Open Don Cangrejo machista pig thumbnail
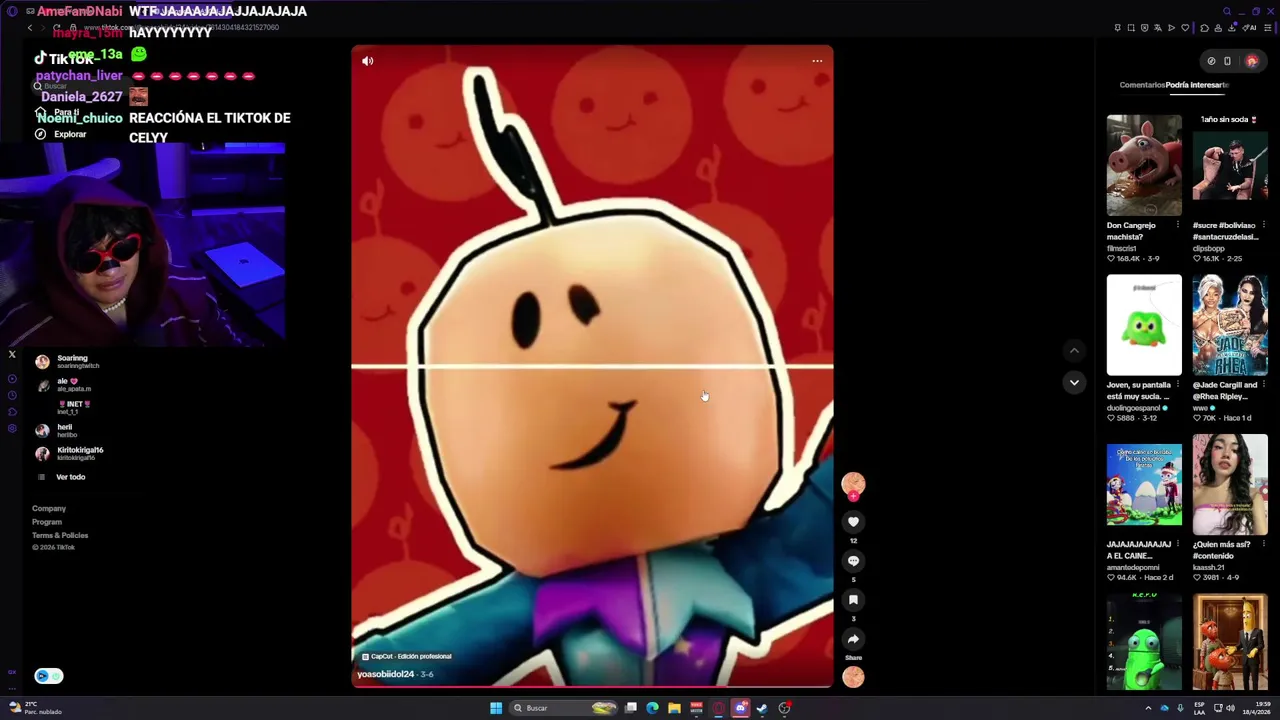The height and width of the screenshot is (720, 1280). (1144, 165)
